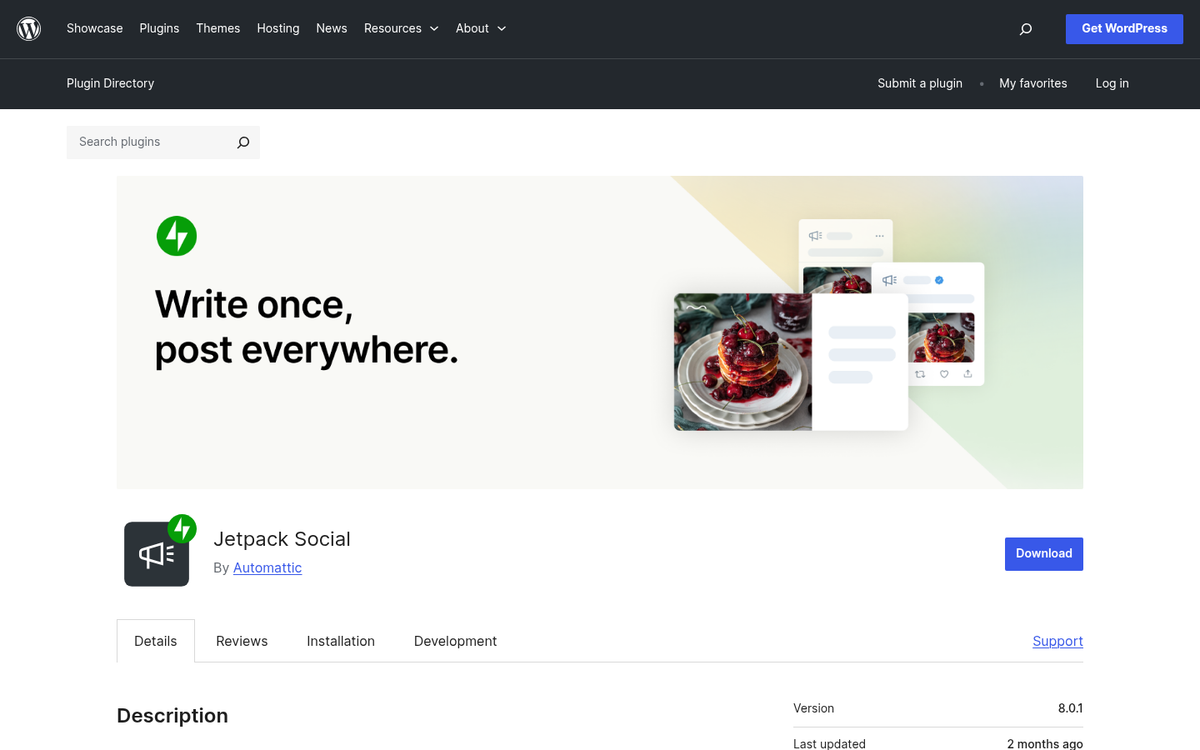Click the blue verified badge in the banner mockup
This screenshot has height=750, width=1200.
(939, 280)
